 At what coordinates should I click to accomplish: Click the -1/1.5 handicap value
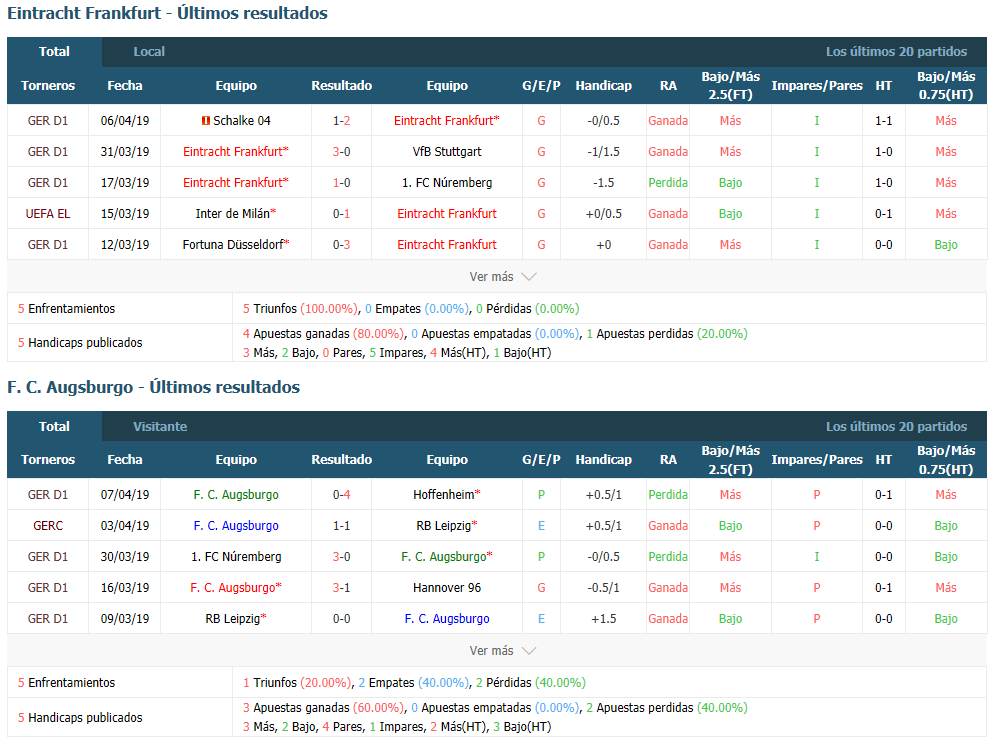[603, 152]
